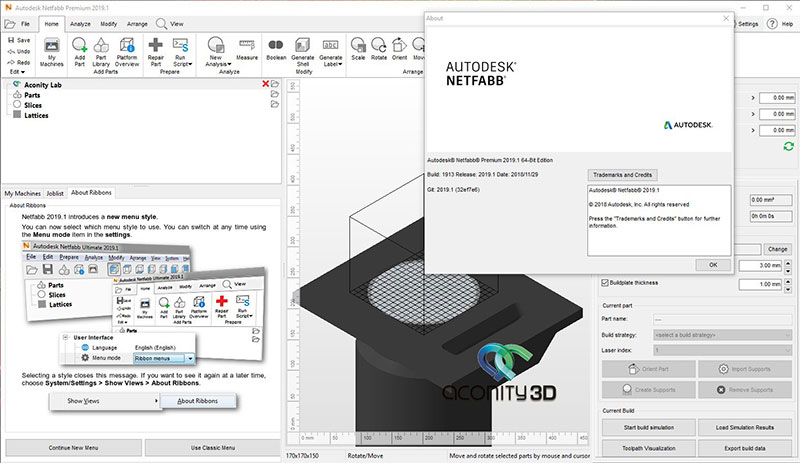Click Continue New Menu button
This screenshot has width=800, height=463.
click(x=73, y=448)
